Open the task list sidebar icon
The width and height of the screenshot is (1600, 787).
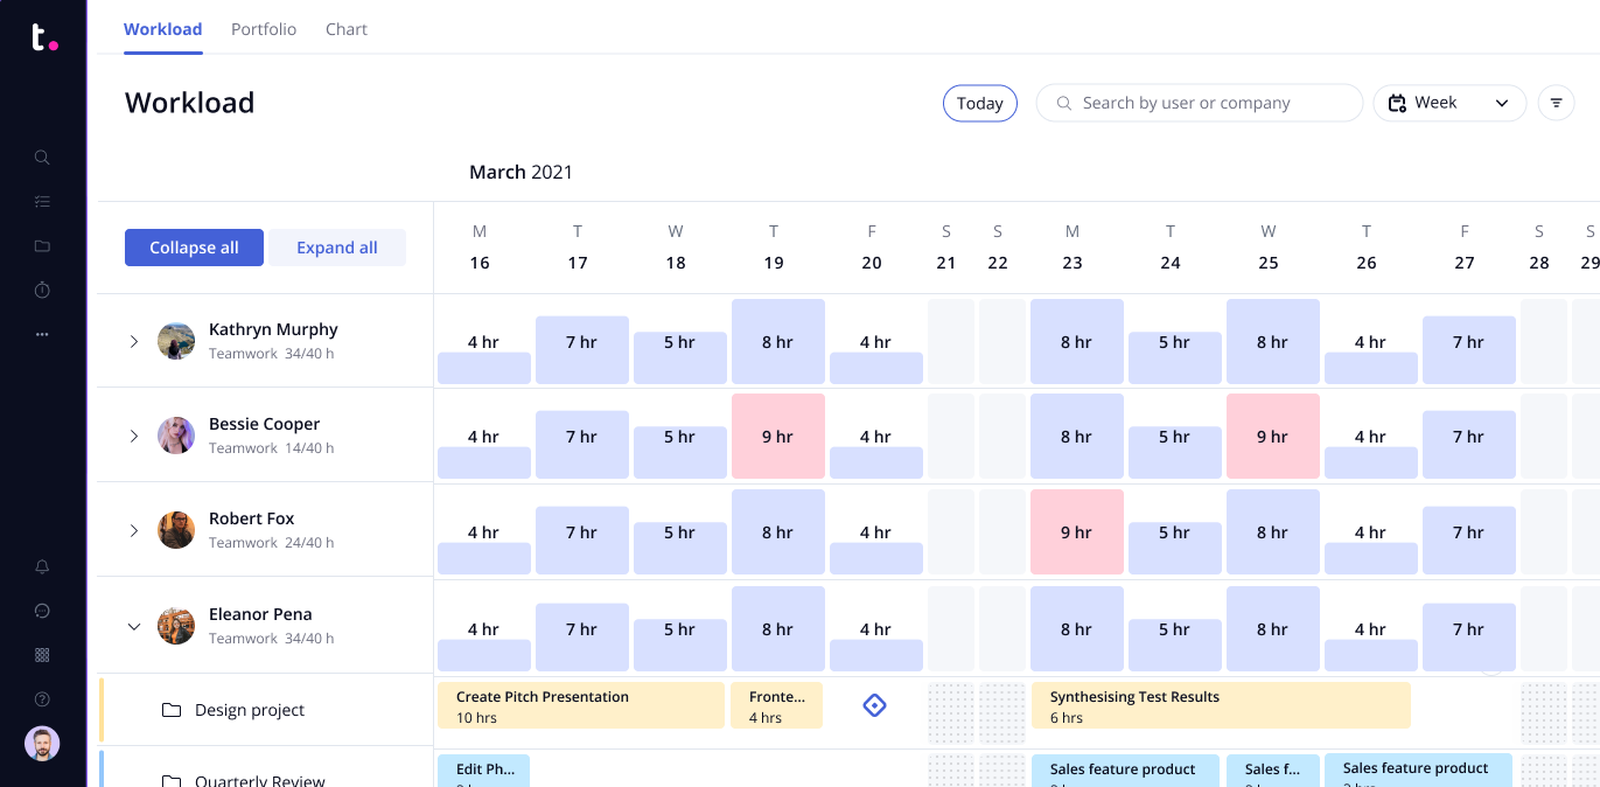point(42,201)
